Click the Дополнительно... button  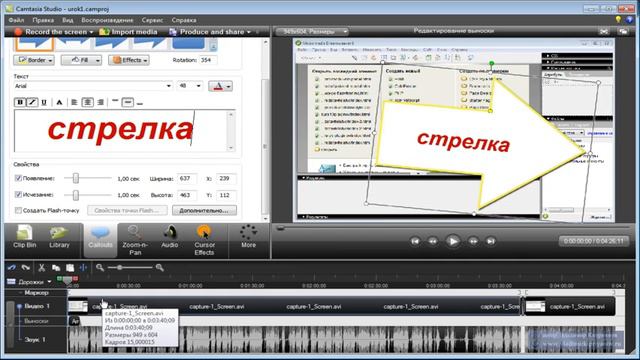tap(204, 210)
